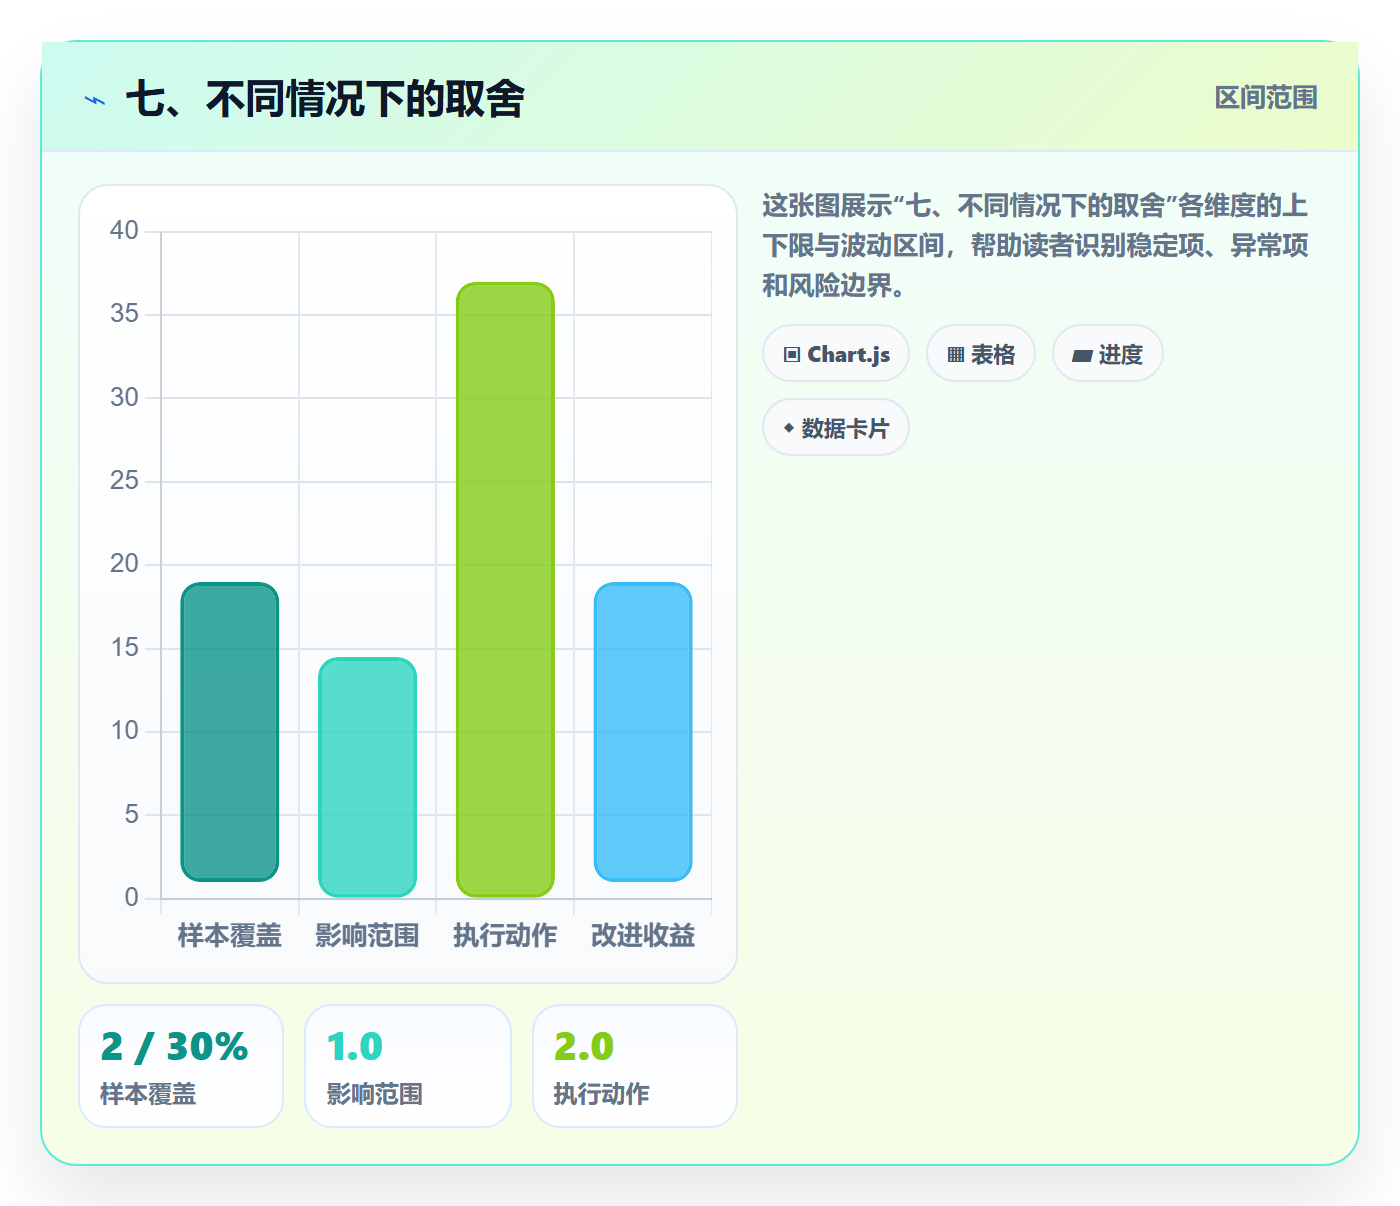Click the 改进收益 axis label
The height and width of the screenshot is (1206, 1400).
click(643, 936)
